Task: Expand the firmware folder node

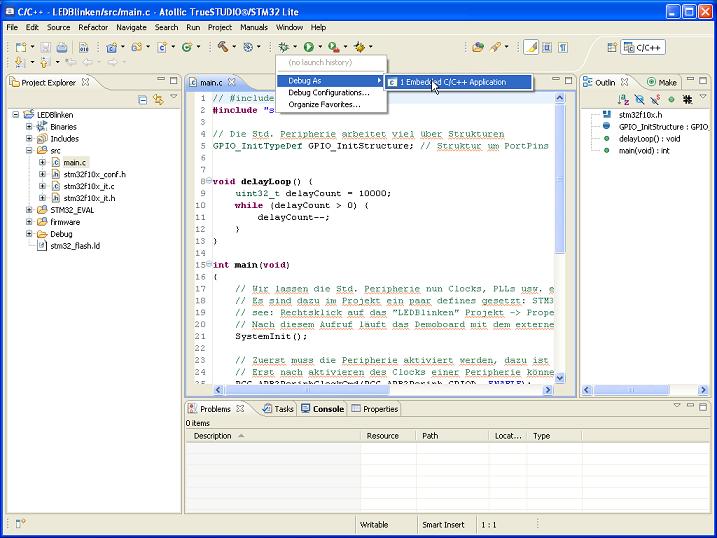Action: 29,222
